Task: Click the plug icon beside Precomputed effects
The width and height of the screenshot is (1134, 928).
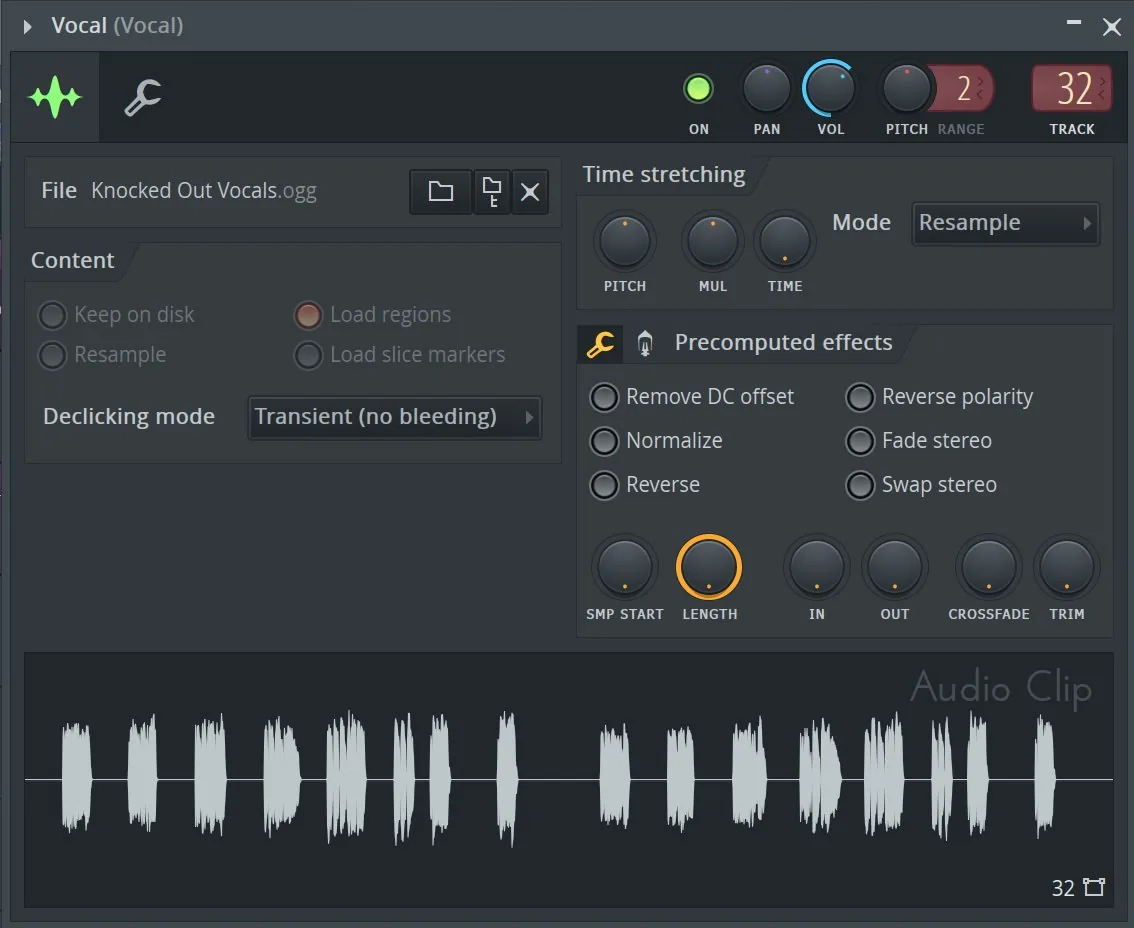Action: [x=645, y=343]
